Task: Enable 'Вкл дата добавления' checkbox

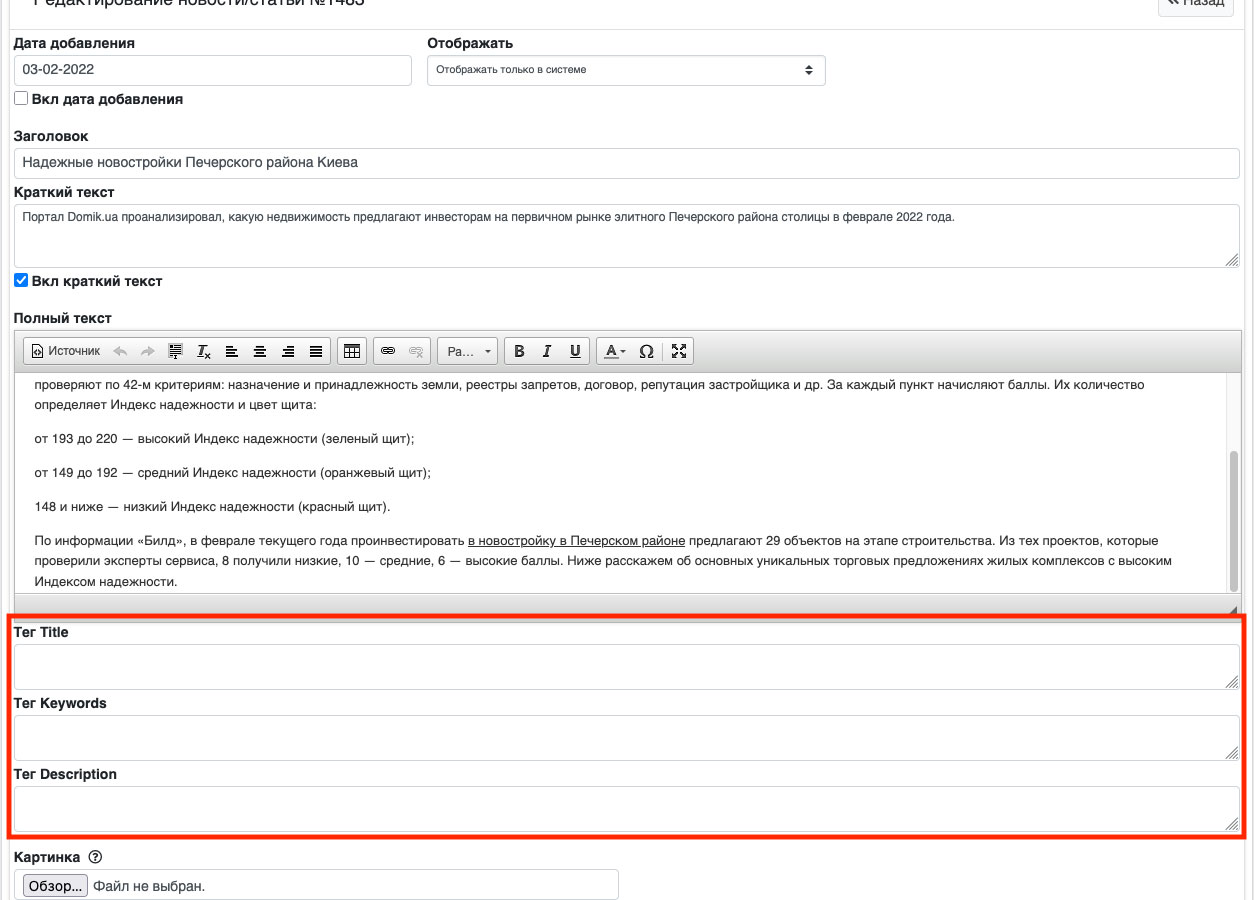Action: 21,99
